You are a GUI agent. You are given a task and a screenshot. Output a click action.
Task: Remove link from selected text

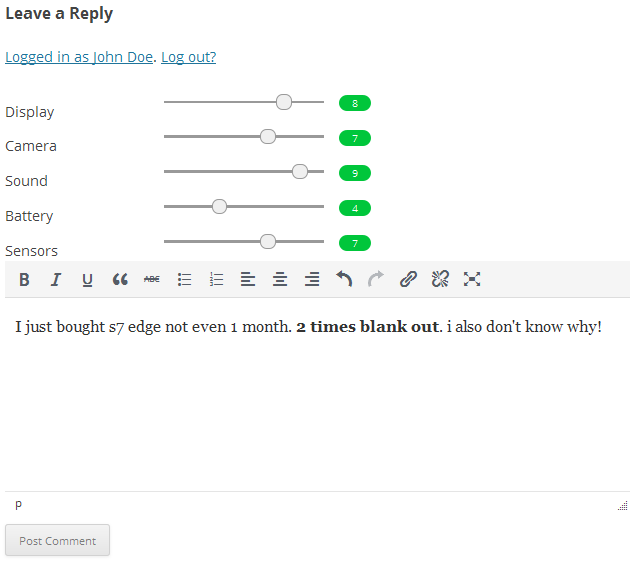click(440, 280)
